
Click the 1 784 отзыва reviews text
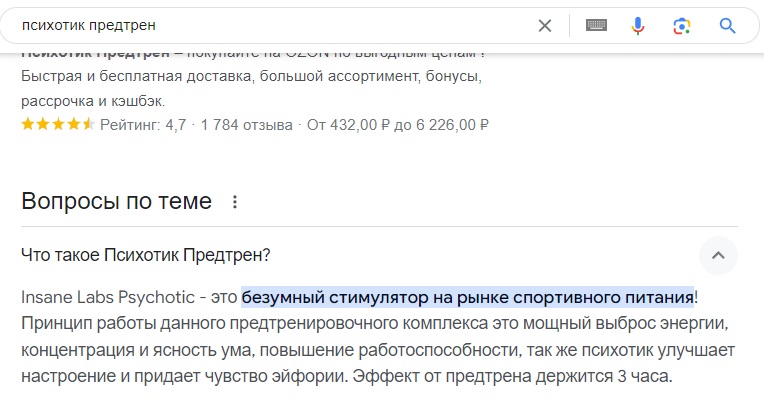[x=247, y=125]
